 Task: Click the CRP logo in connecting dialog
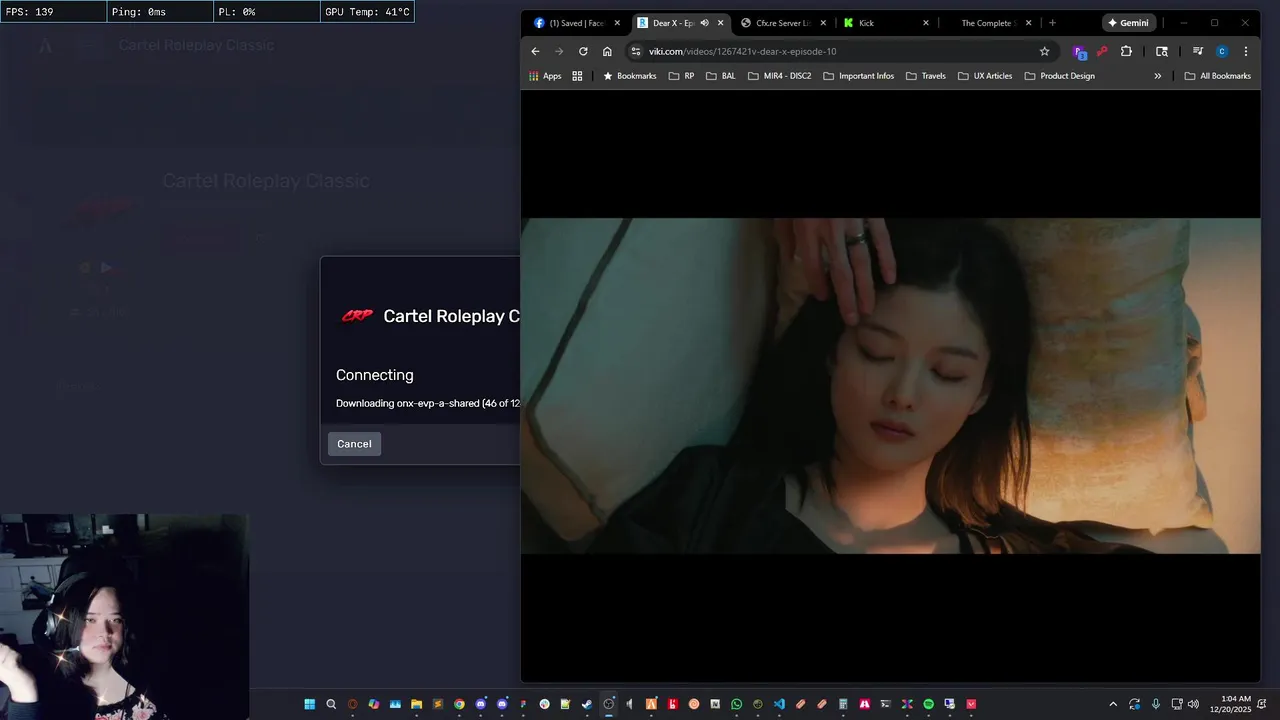pyautogui.click(x=357, y=316)
